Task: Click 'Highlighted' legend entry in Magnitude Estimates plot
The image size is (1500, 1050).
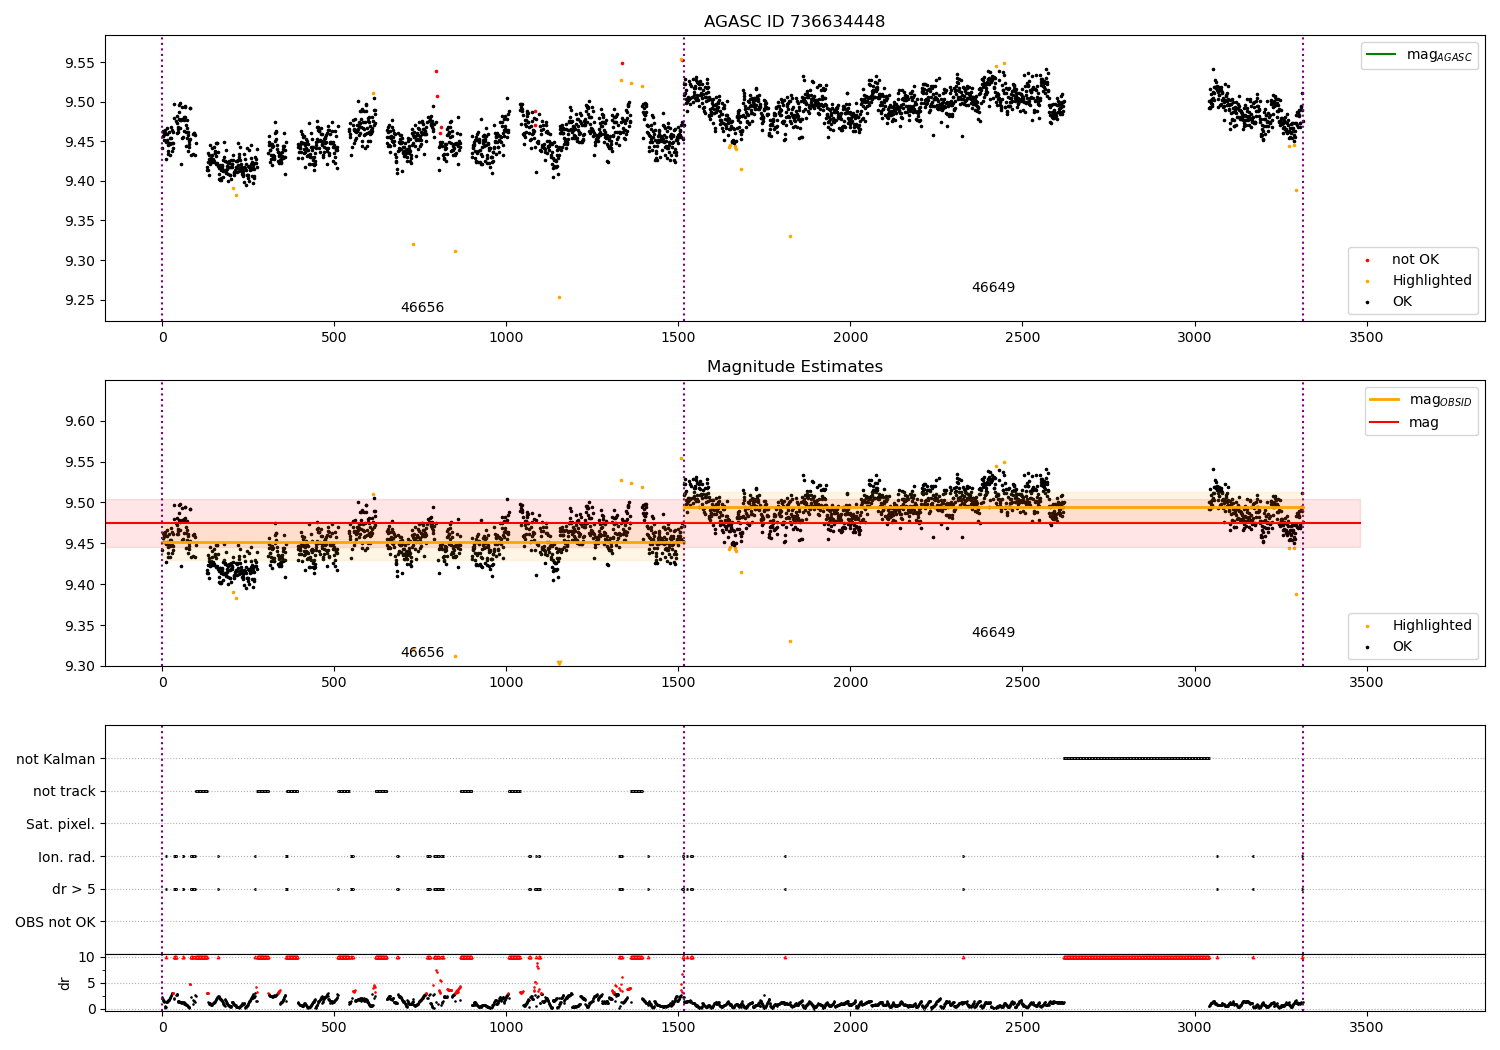Action: [1419, 626]
